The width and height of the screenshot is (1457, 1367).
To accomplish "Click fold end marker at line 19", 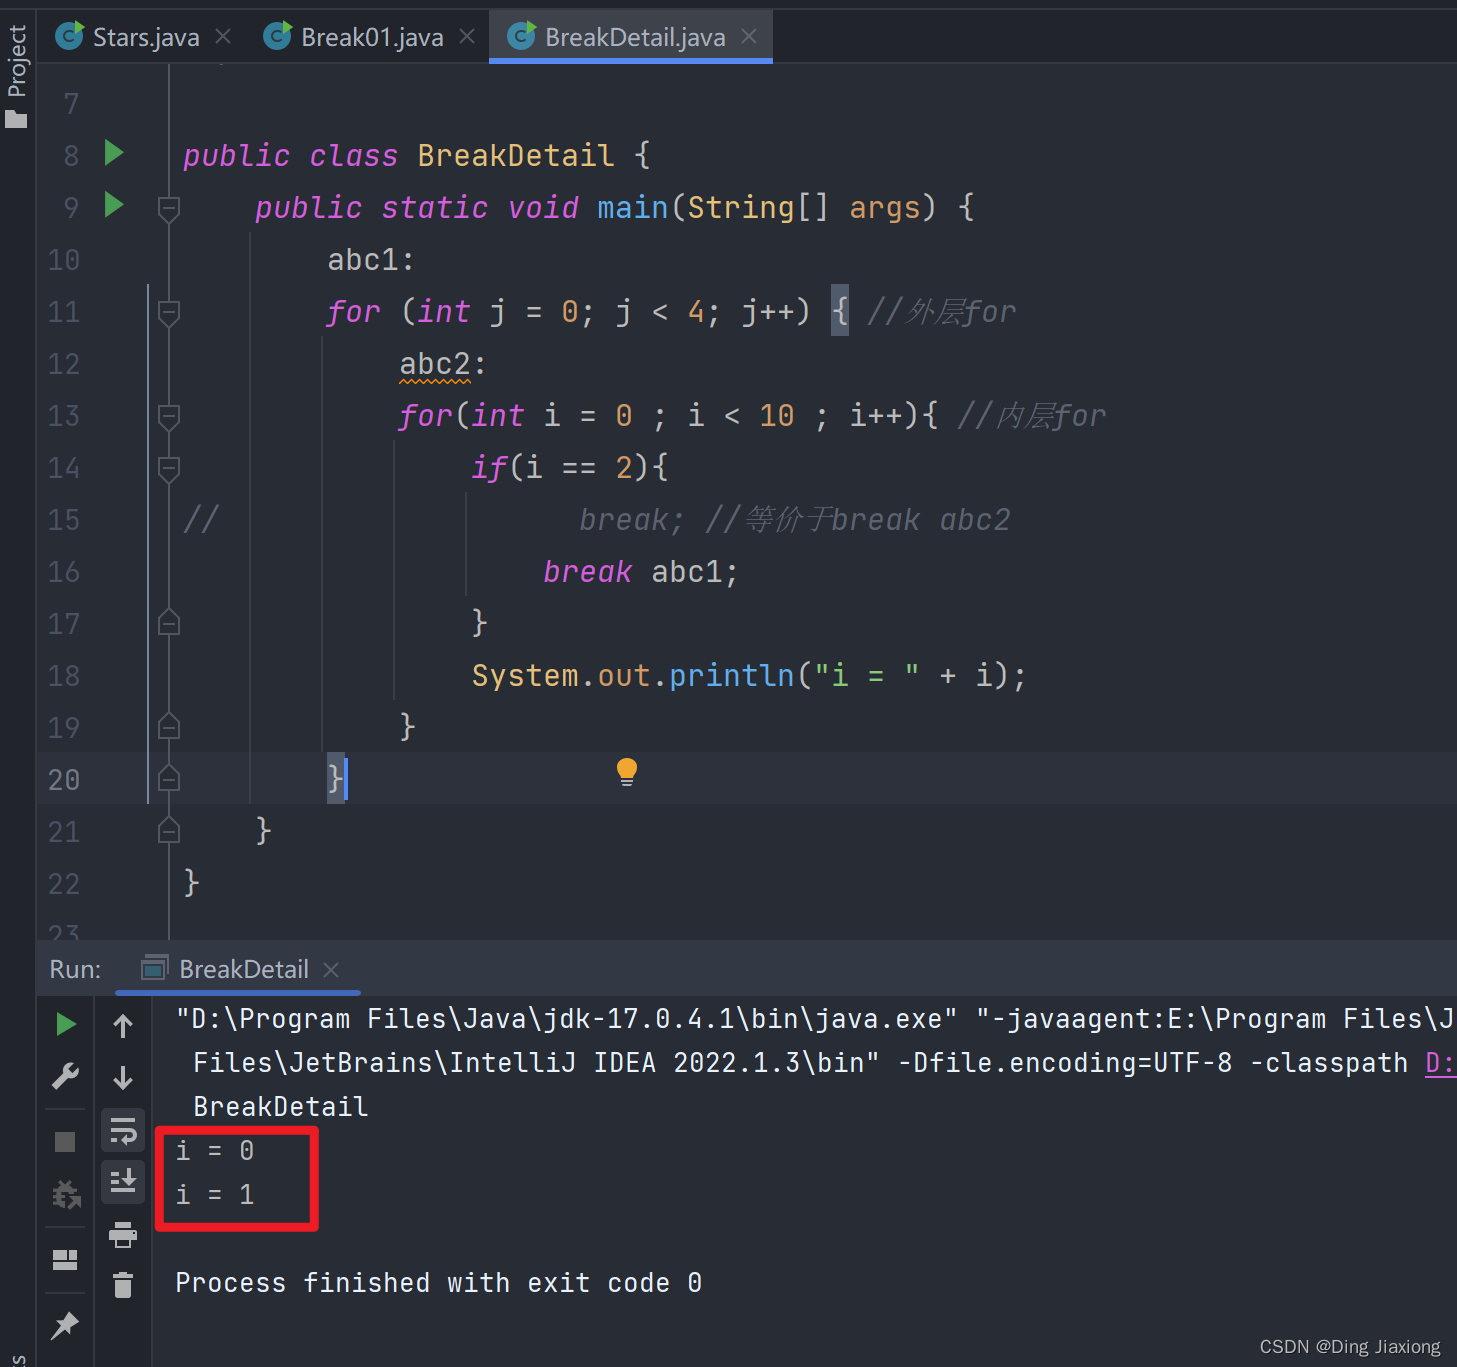I will pyautogui.click(x=169, y=726).
